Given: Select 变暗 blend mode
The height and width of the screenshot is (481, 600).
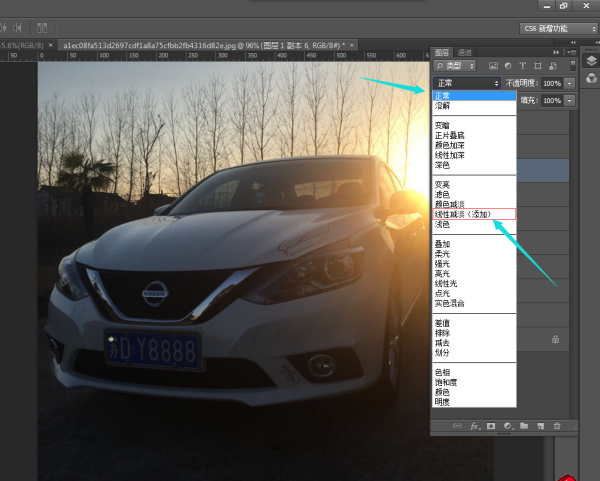Looking at the screenshot, I should point(474,126).
